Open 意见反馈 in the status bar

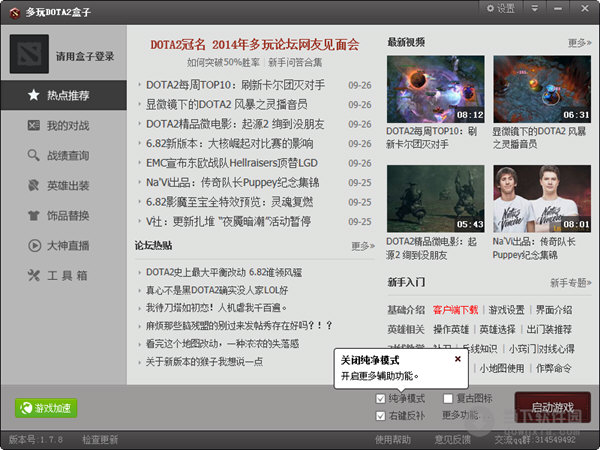pos(452,440)
